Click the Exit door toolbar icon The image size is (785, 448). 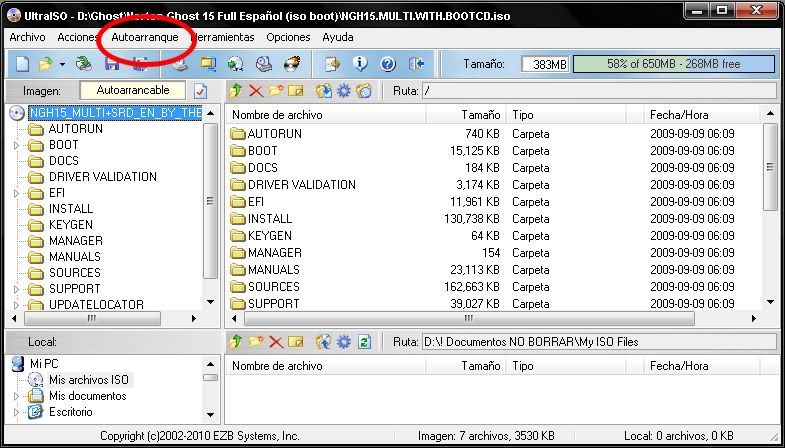click(416, 64)
